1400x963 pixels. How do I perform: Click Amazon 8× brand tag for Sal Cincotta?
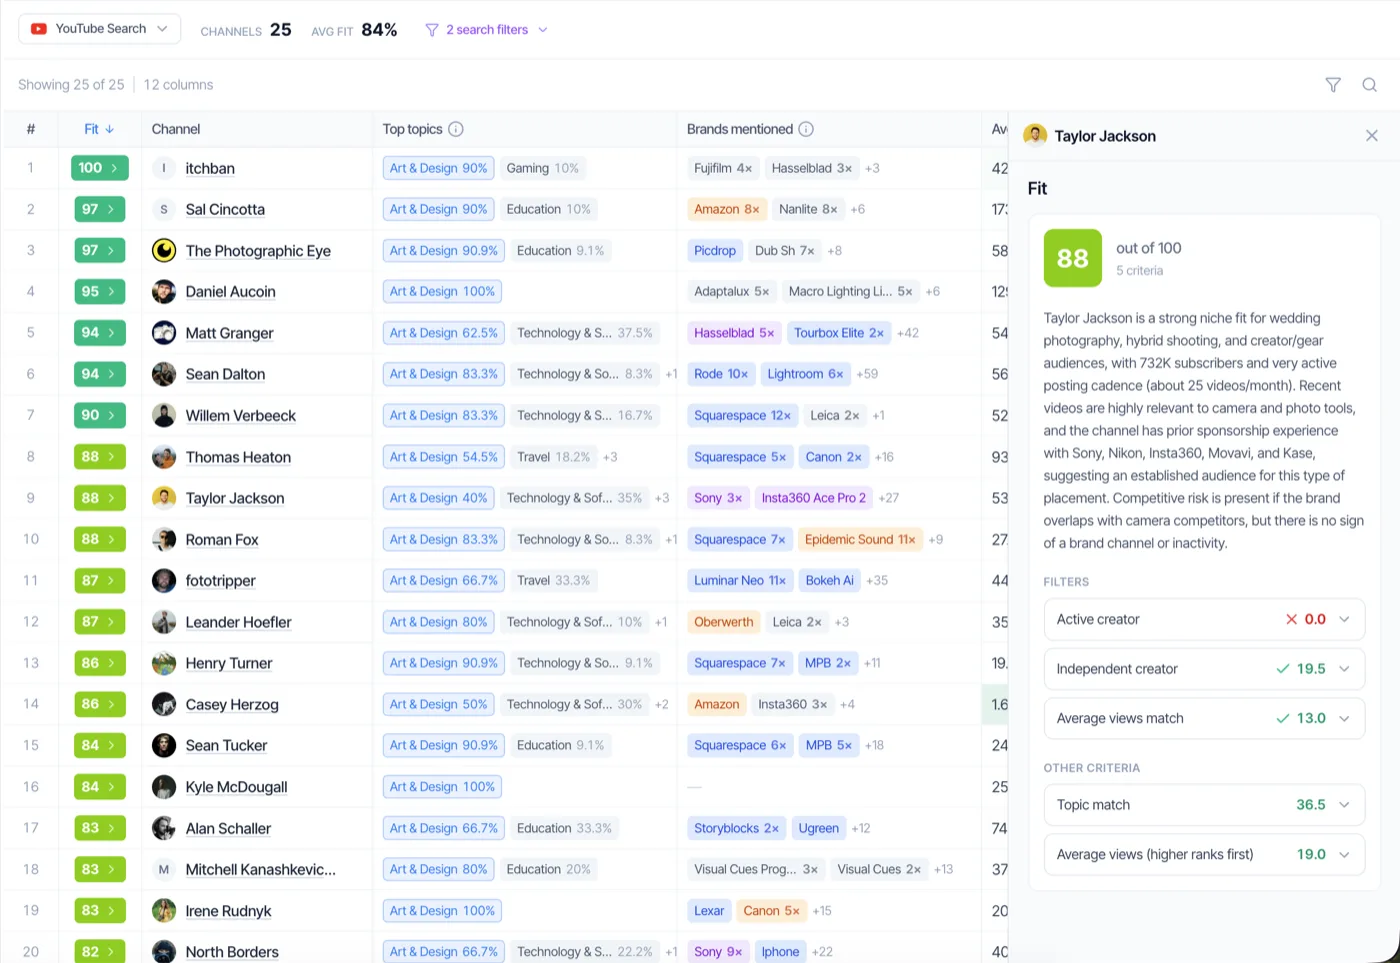[727, 209]
